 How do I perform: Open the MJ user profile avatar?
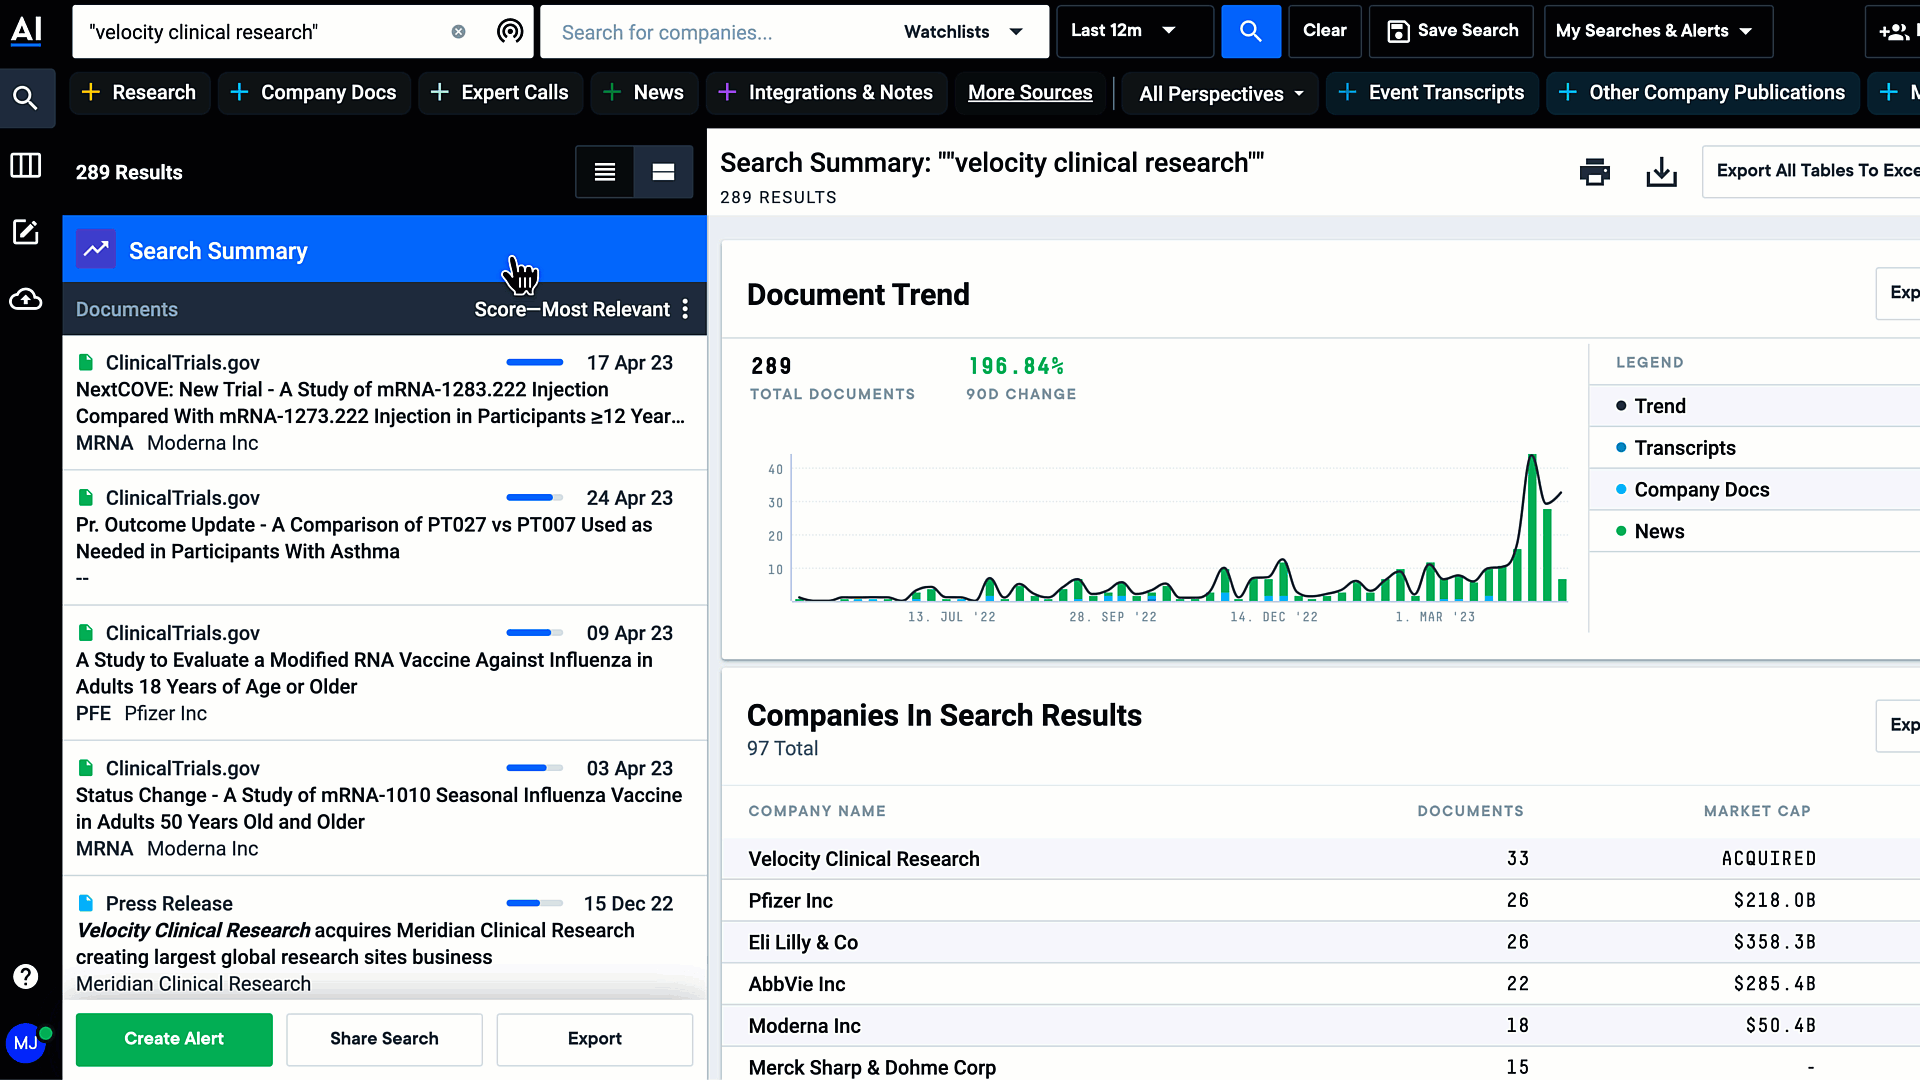[x=27, y=1043]
